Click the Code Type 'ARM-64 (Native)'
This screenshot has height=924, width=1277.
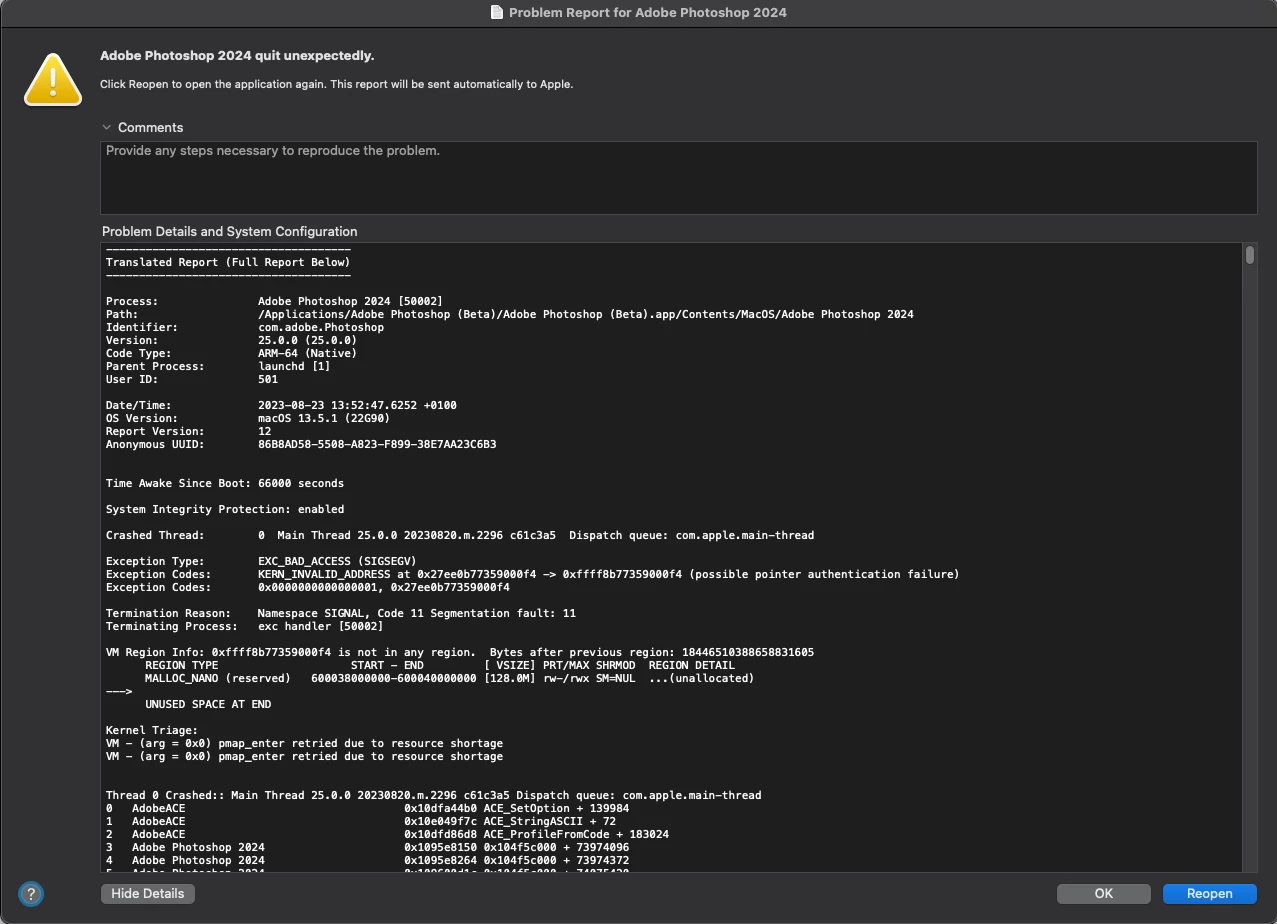click(x=307, y=353)
